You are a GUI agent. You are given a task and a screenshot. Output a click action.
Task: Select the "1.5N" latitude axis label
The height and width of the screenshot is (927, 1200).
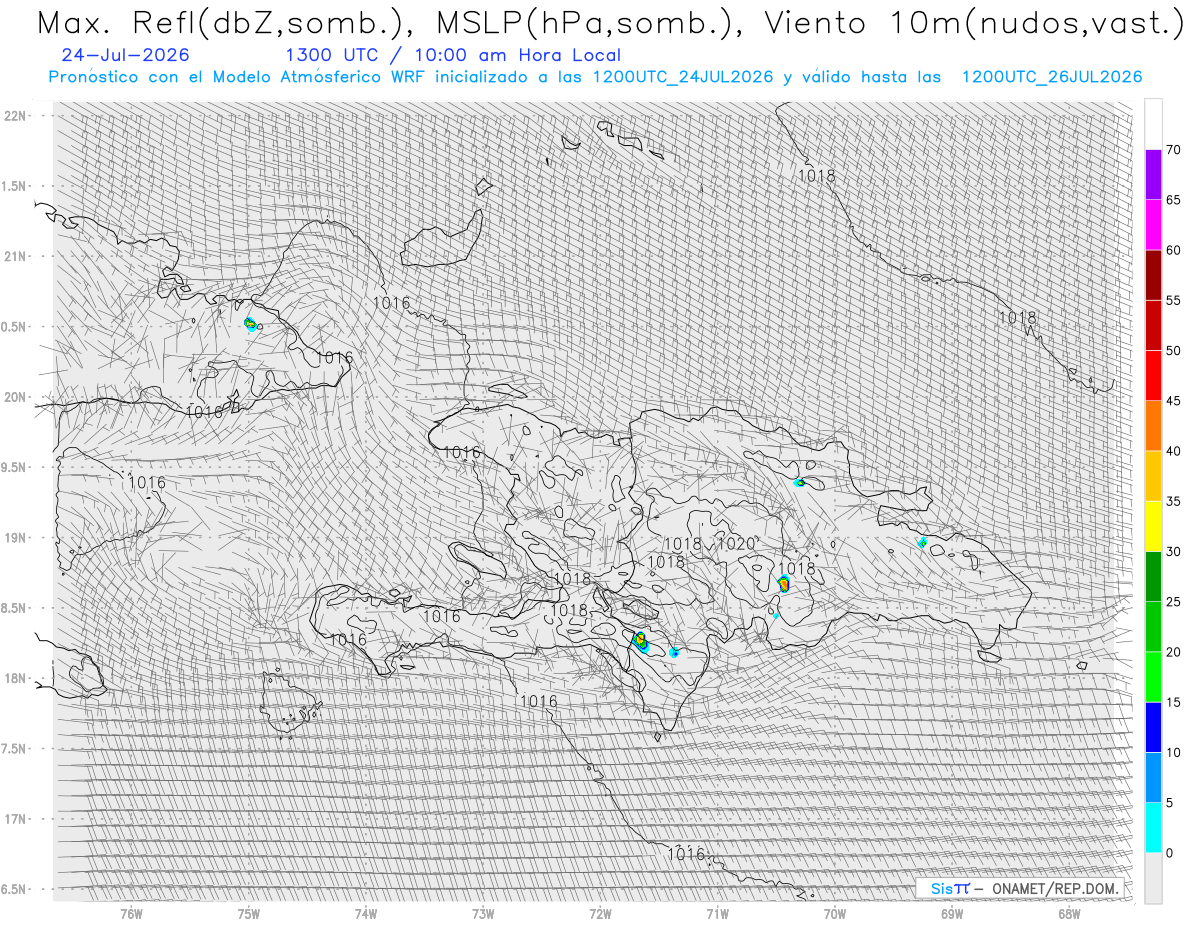click(x=14, y=186)
